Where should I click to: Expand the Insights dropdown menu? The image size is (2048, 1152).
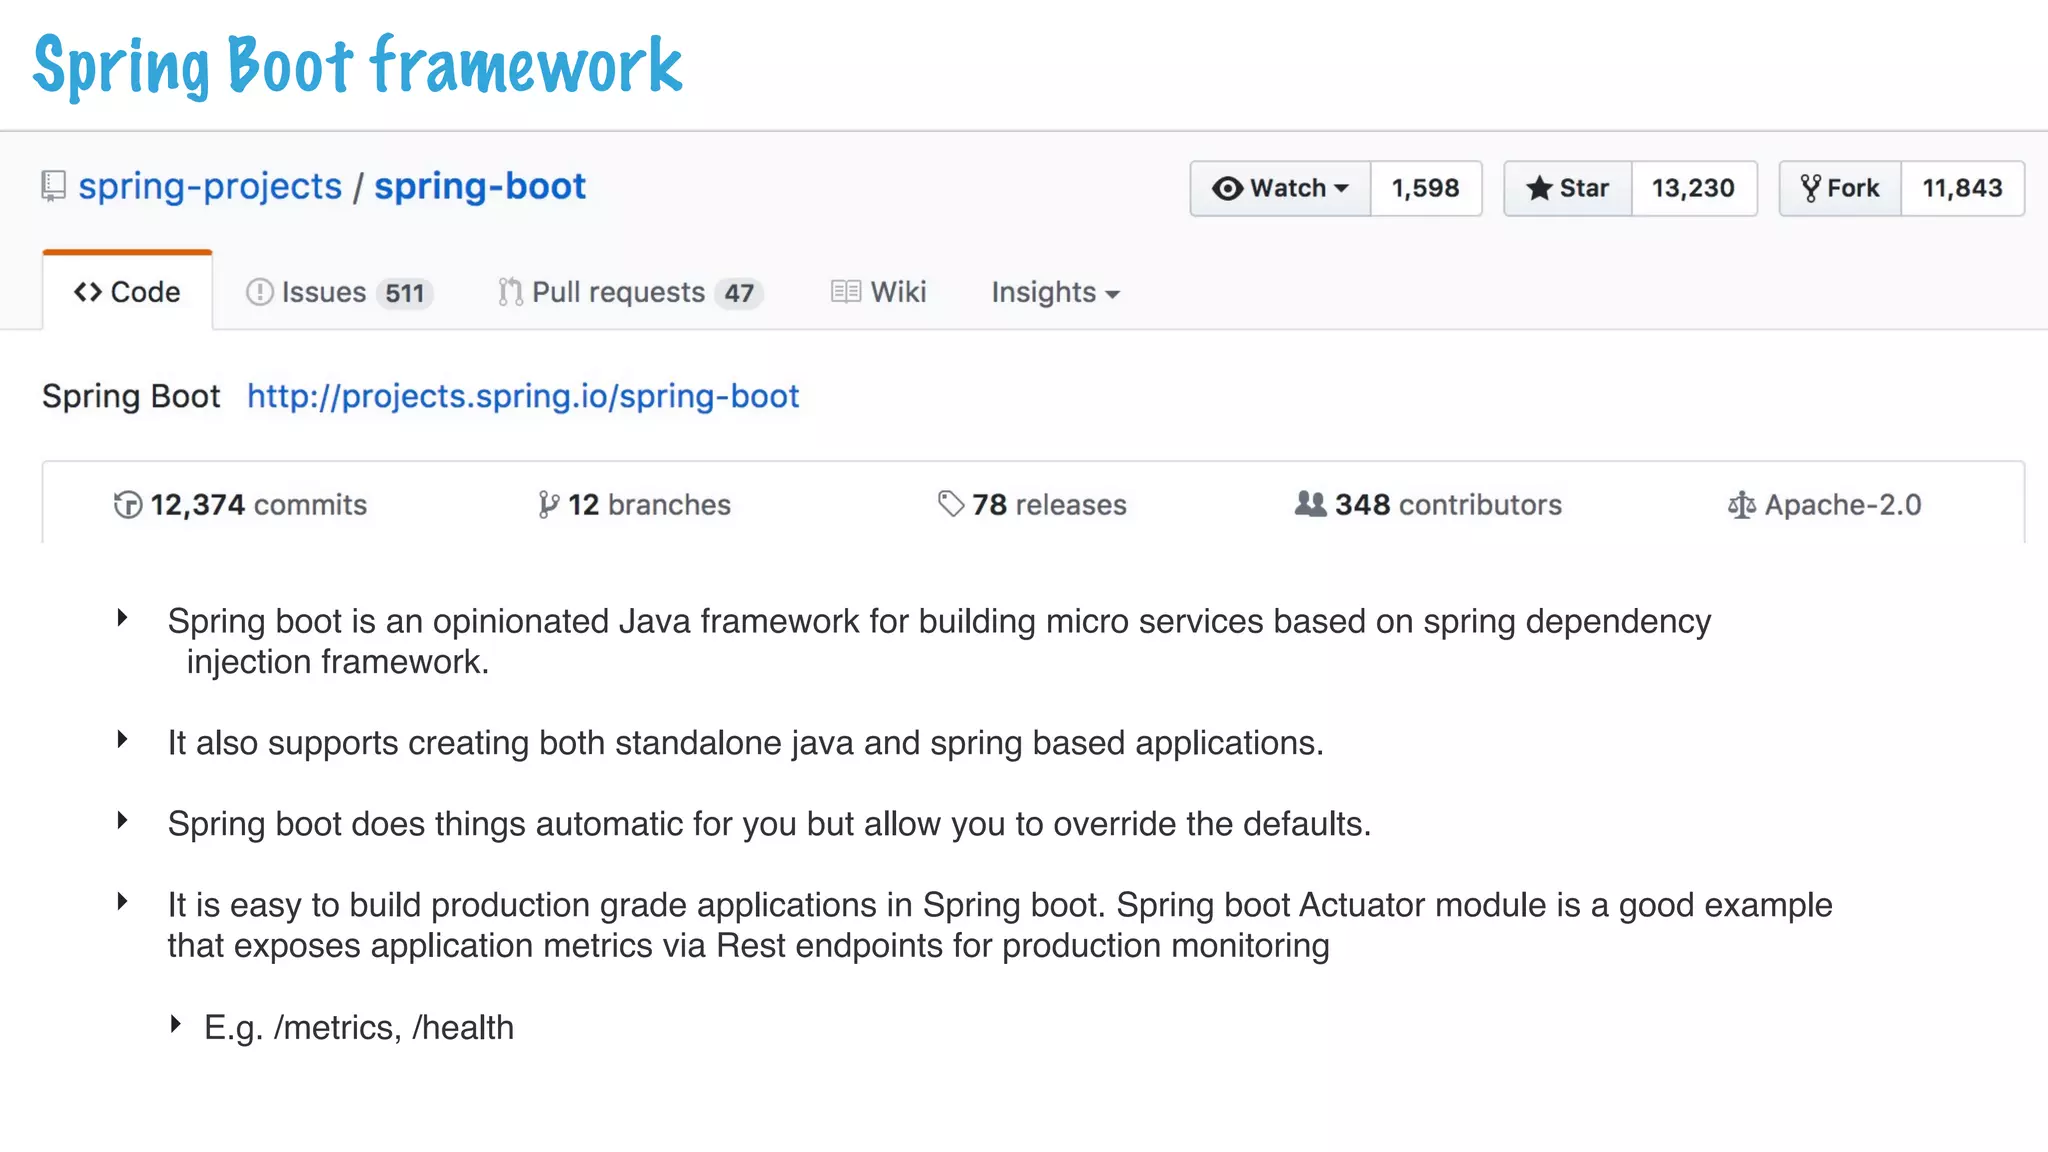[x=1055, y=292]
